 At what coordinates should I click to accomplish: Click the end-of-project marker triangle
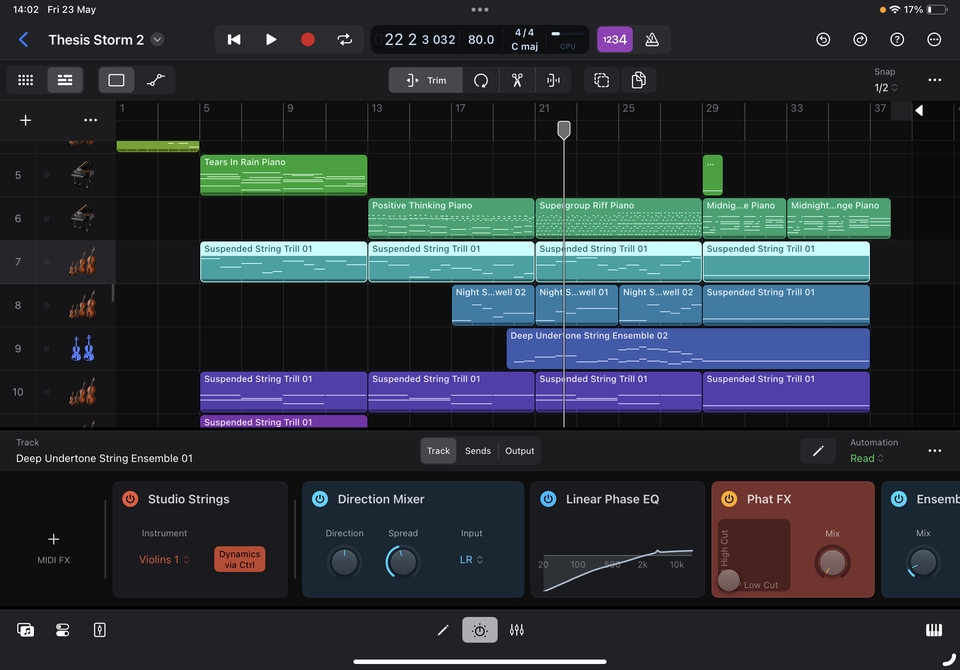point(919,110)
